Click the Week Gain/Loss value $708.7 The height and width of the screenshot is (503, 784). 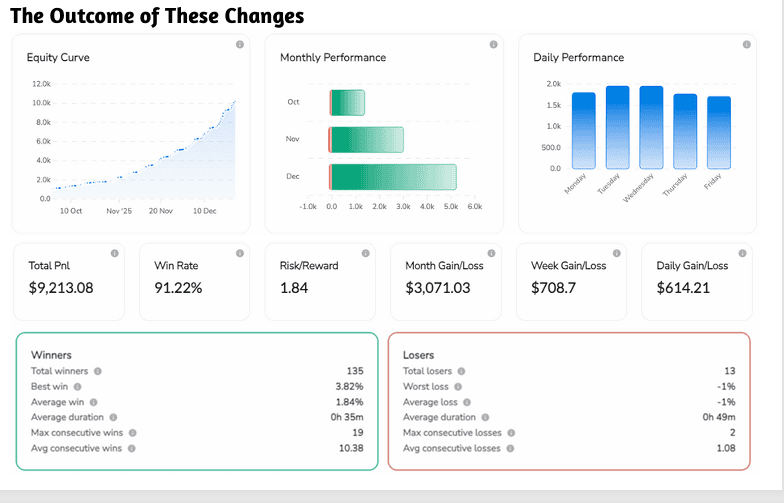[x=554, y=288]
